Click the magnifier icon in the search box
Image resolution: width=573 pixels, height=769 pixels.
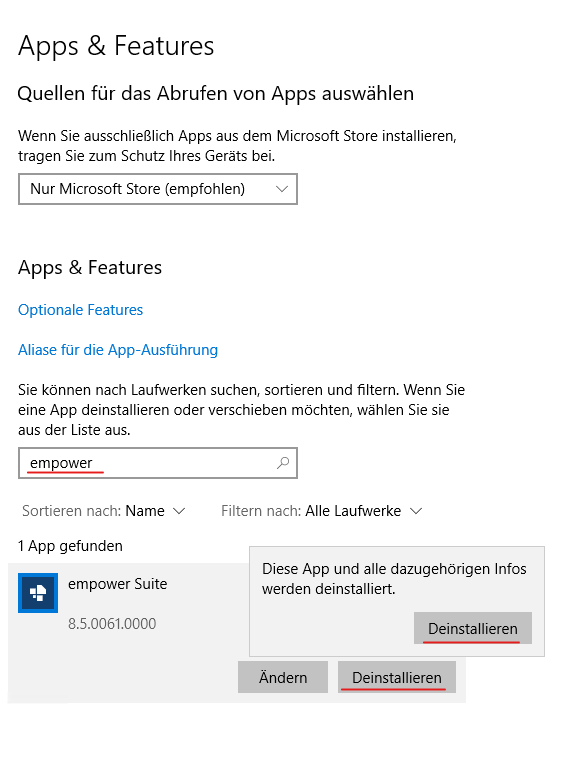point(283,462)
